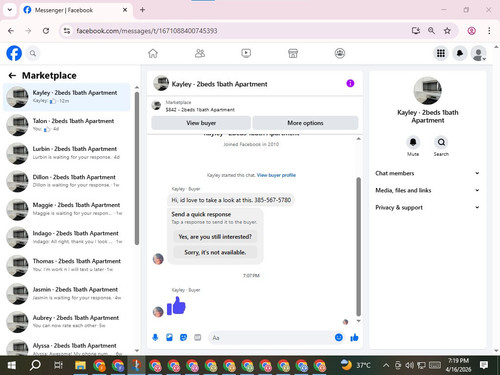500x375 pixels.
Task: Expand the Media, files and links section
Action: point(428,190)
